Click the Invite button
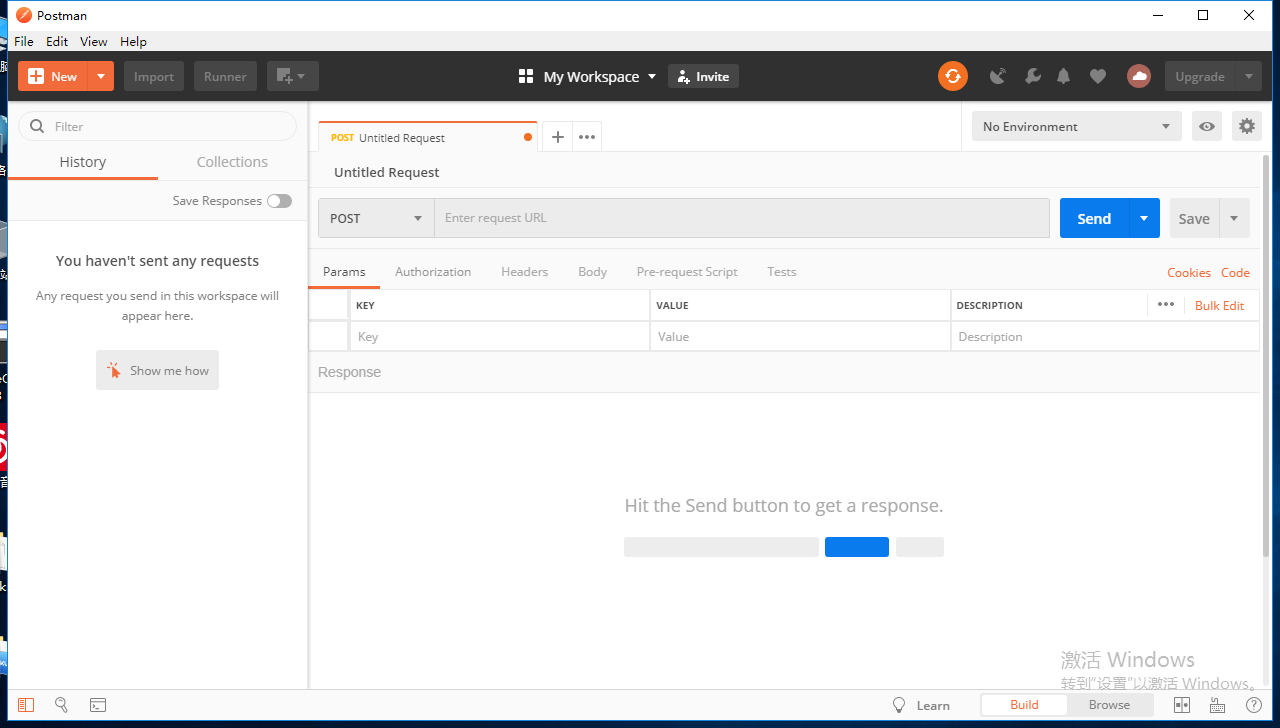Screen dimensions: 1280x728 coord(703,76)
